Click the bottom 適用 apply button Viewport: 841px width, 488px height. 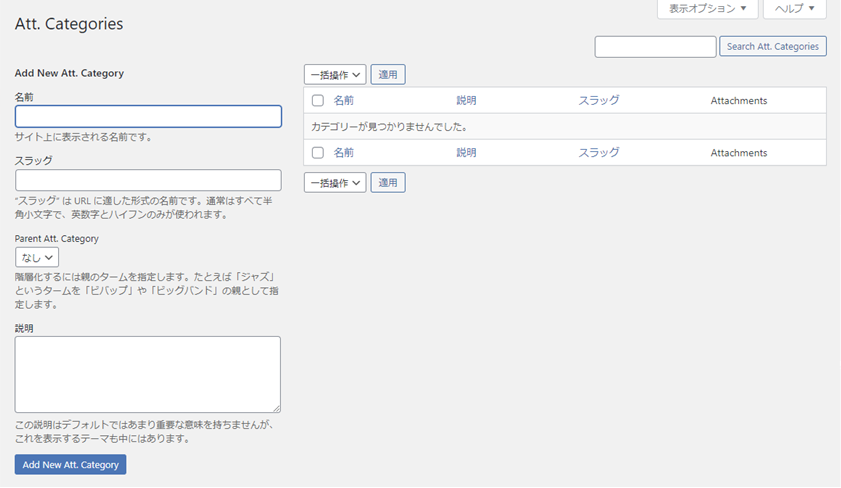coord(388,183)
